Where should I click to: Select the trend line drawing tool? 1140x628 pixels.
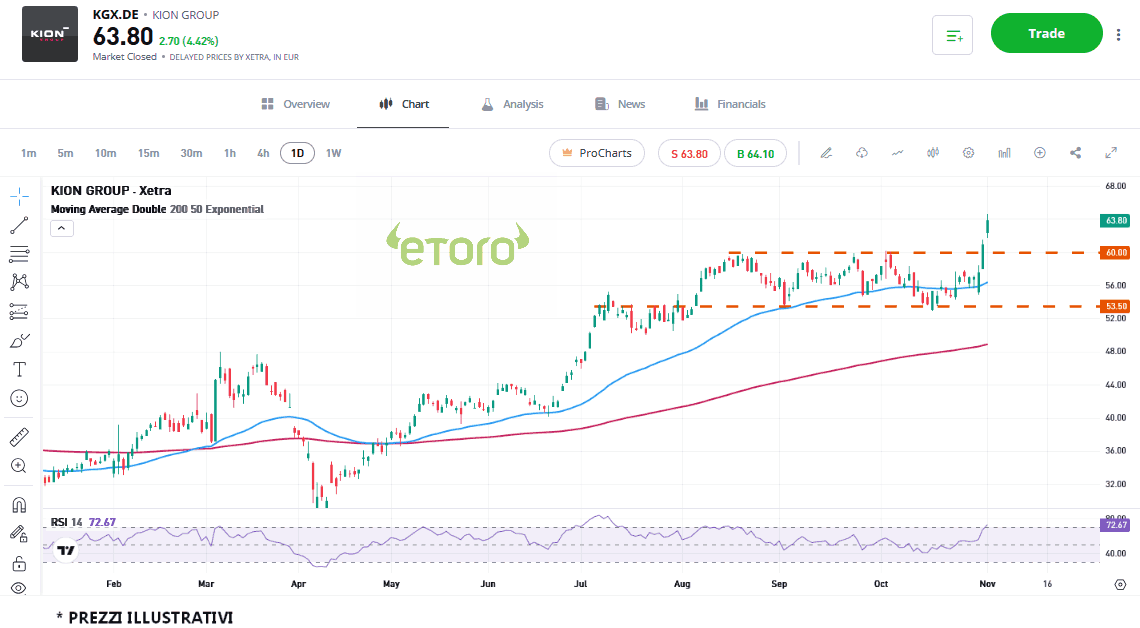point(19,225)
